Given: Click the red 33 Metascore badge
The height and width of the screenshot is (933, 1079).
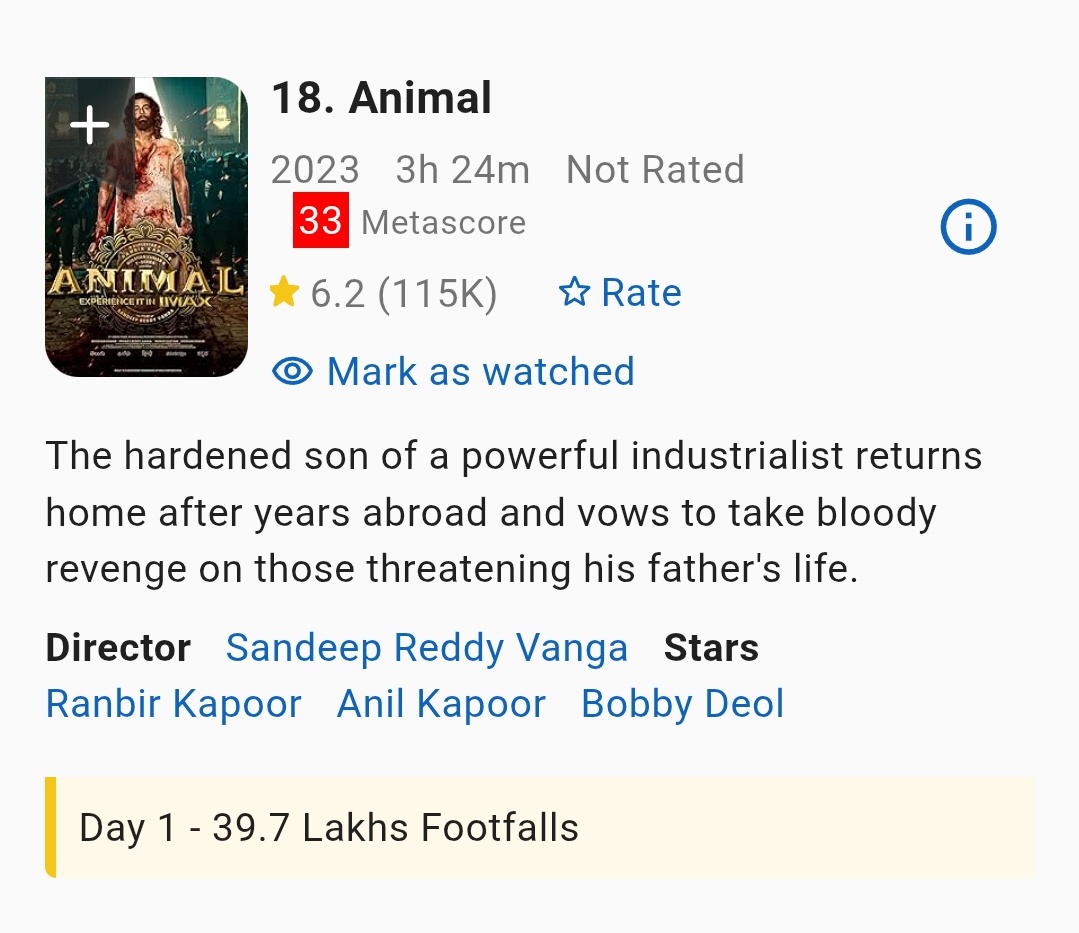Looking at the screenshot, I should (x=320, y=221).
